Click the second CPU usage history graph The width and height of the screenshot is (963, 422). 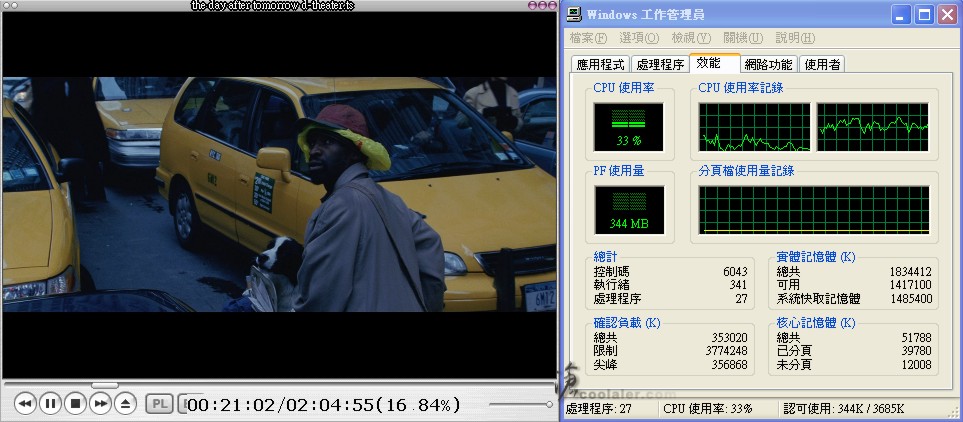coord(872,127)
